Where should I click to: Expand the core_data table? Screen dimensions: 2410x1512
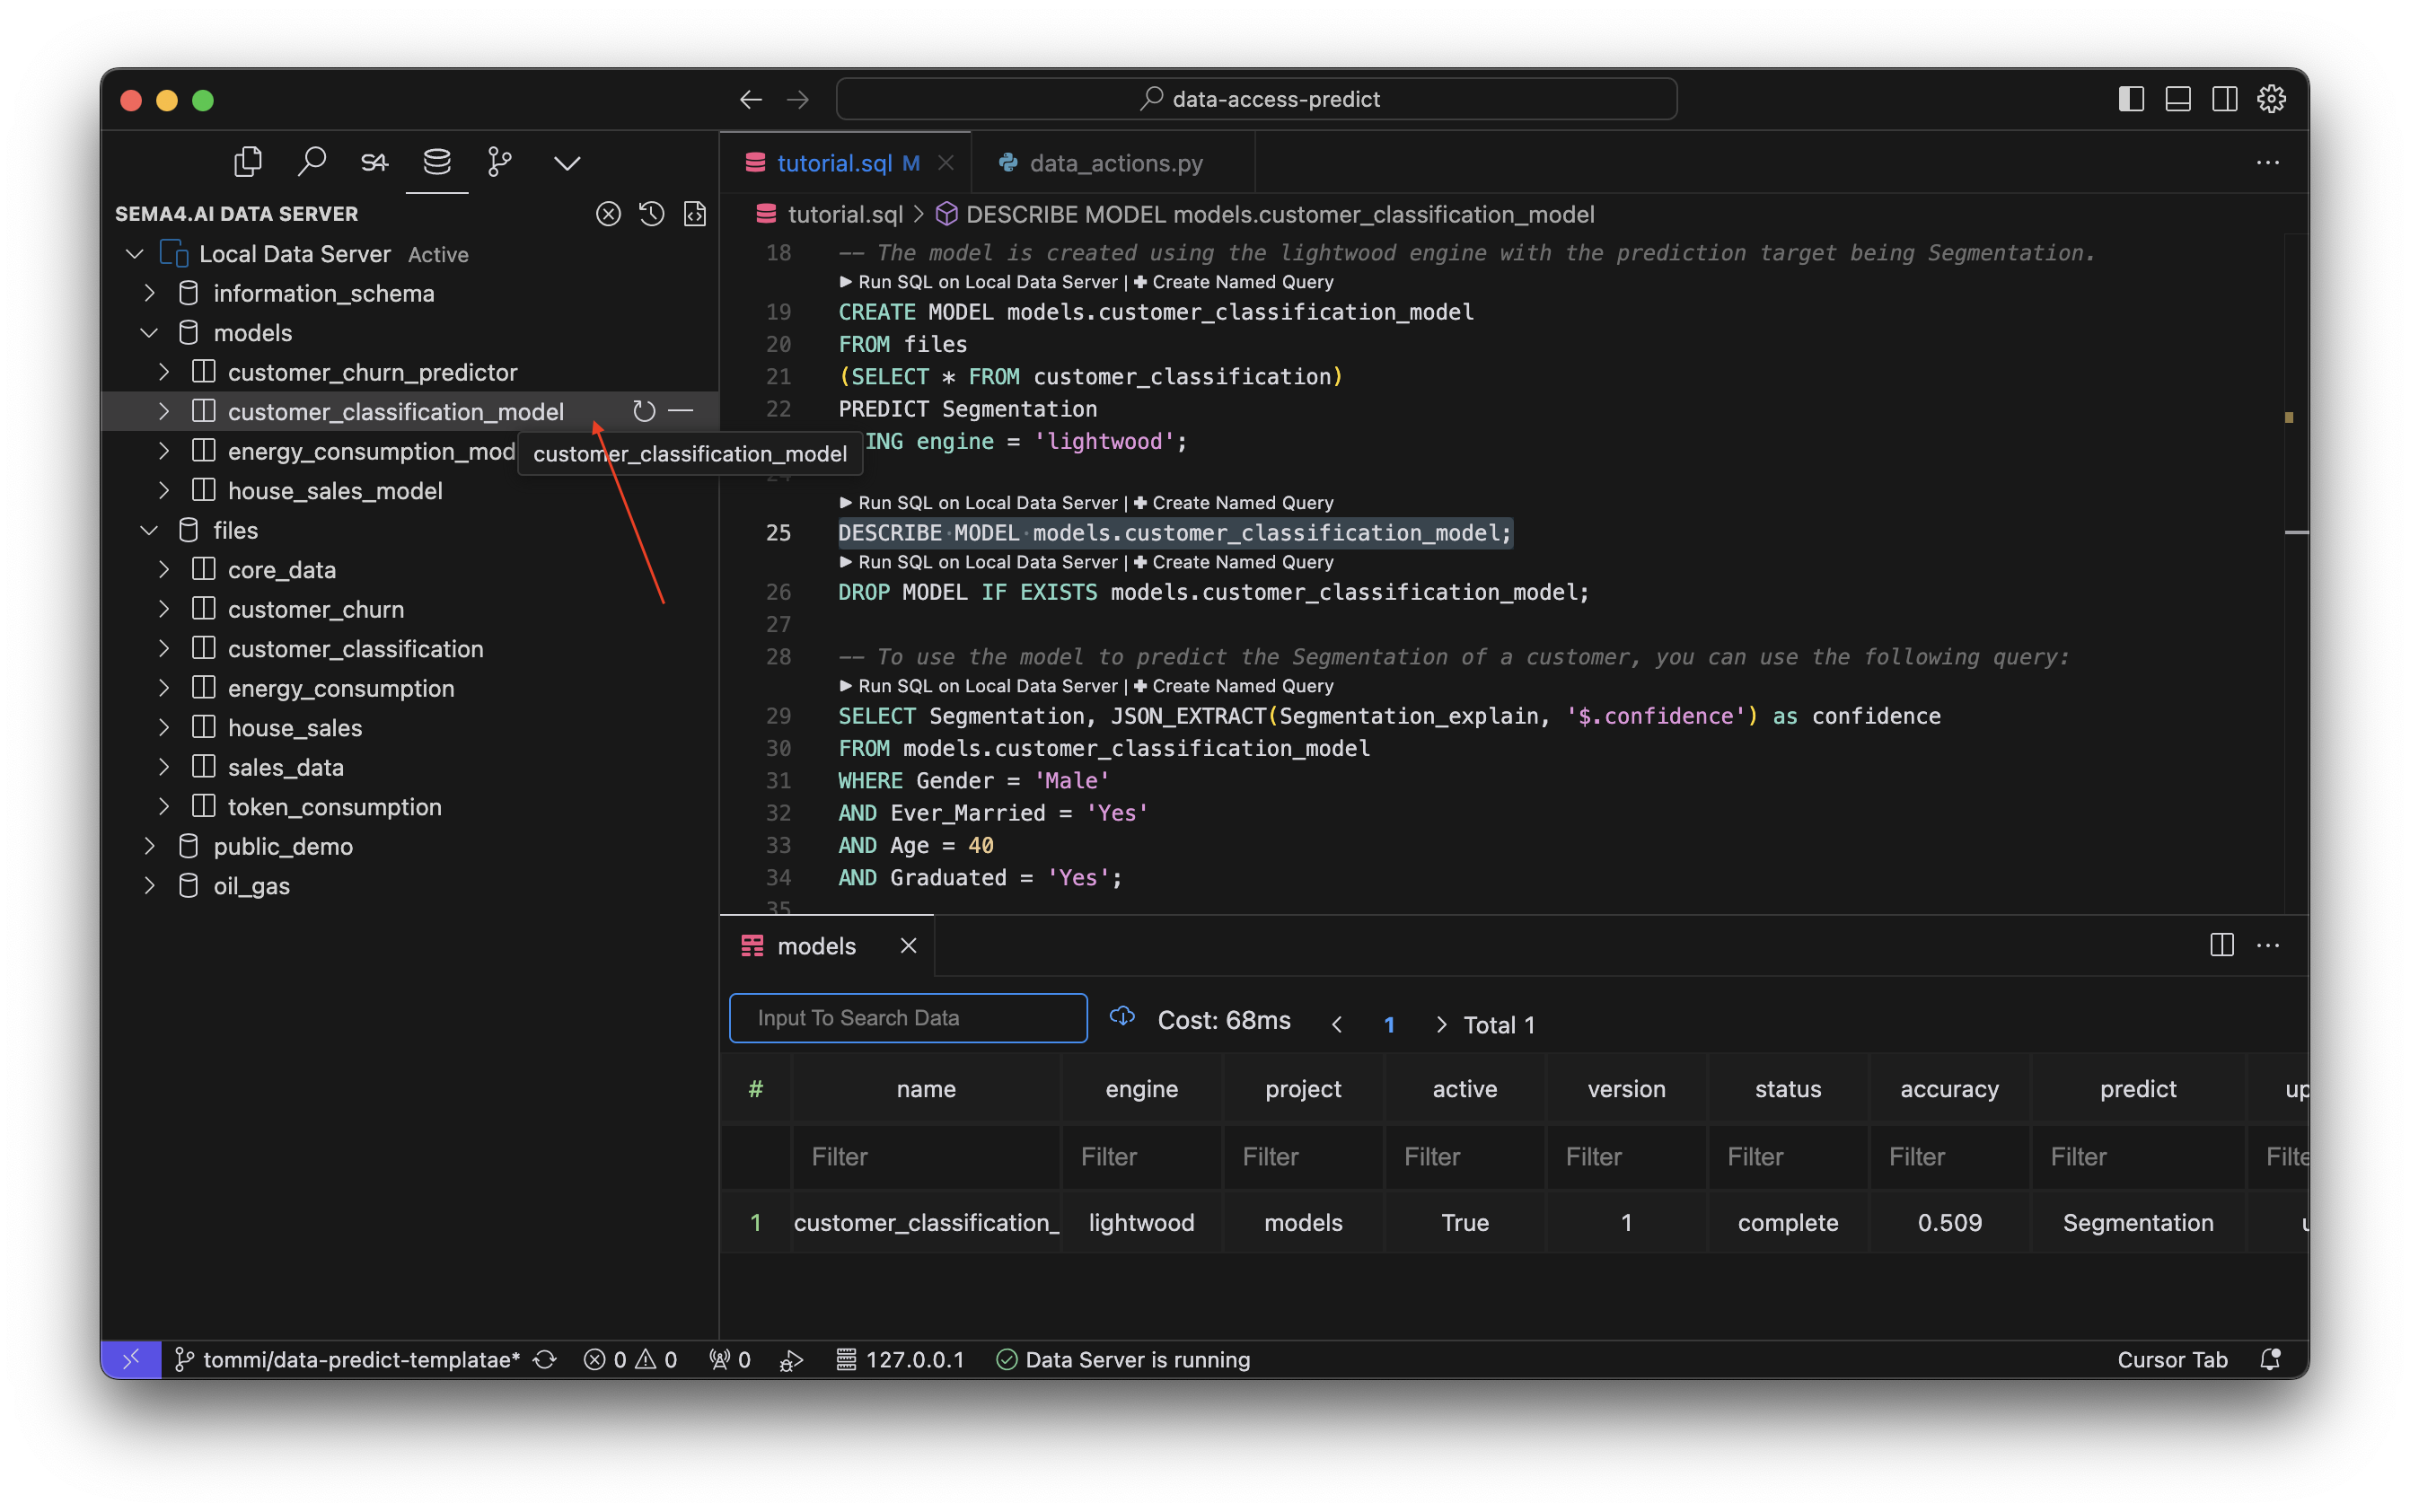164,570
